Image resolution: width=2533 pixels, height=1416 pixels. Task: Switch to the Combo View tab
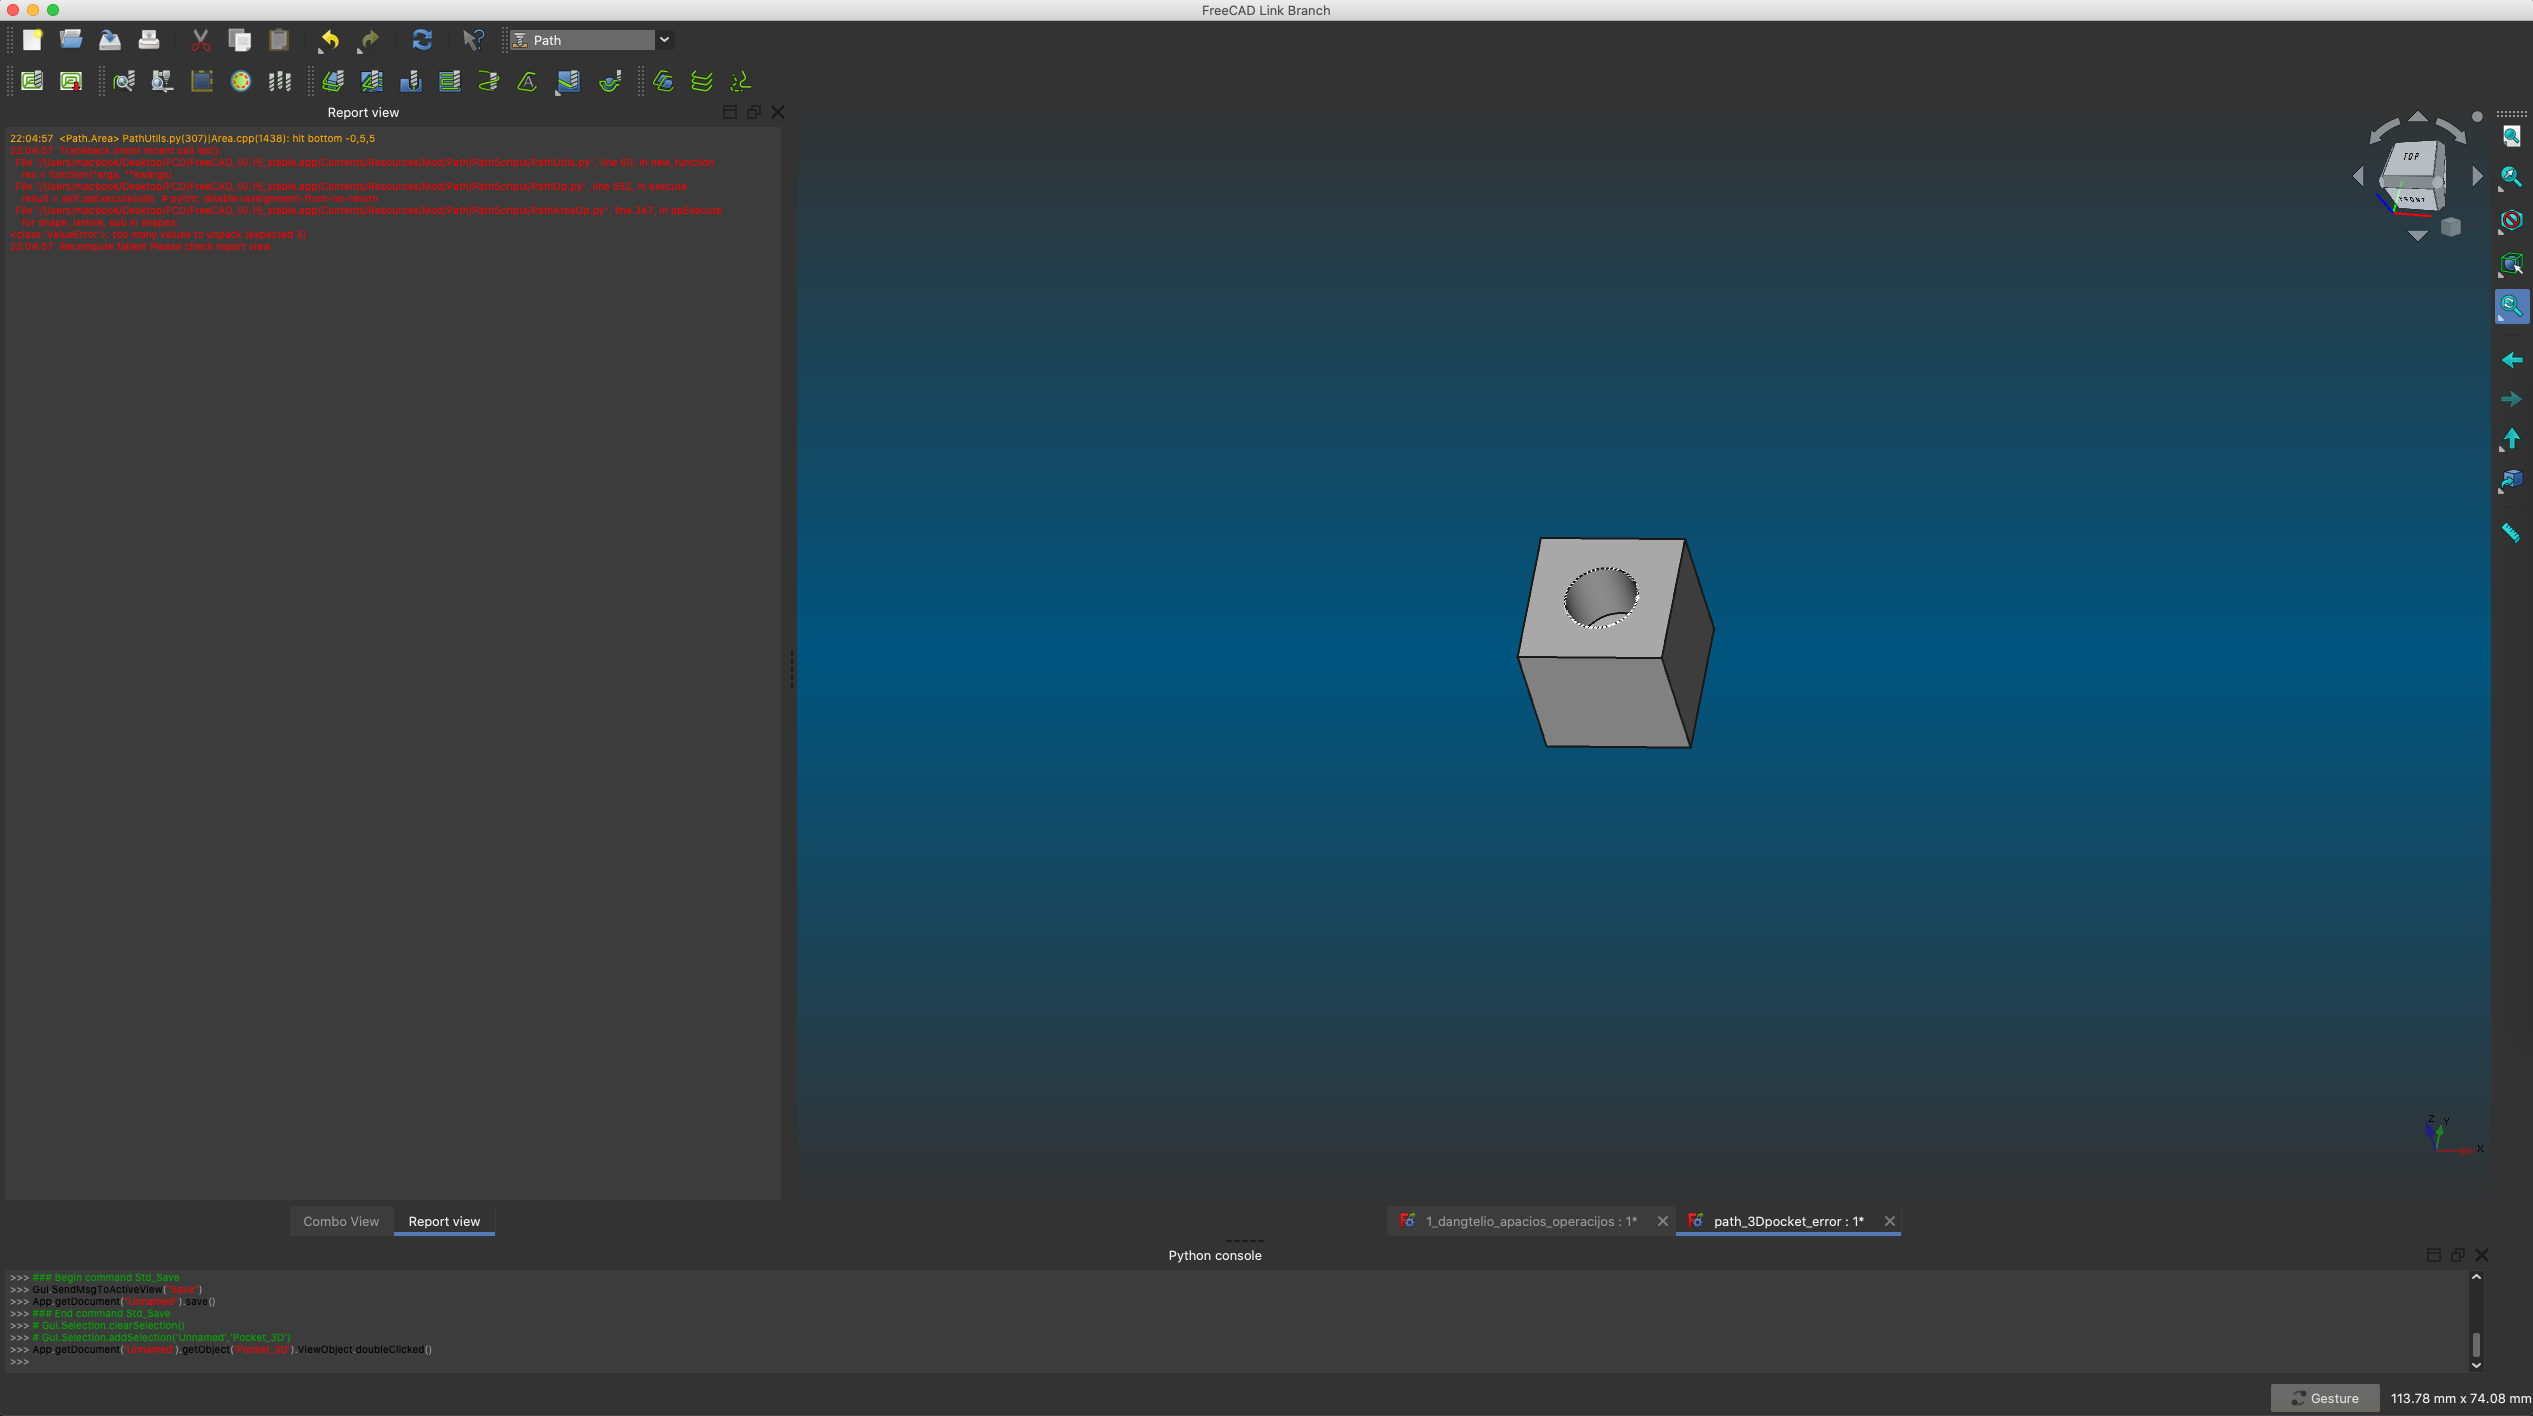point(340,1220)
